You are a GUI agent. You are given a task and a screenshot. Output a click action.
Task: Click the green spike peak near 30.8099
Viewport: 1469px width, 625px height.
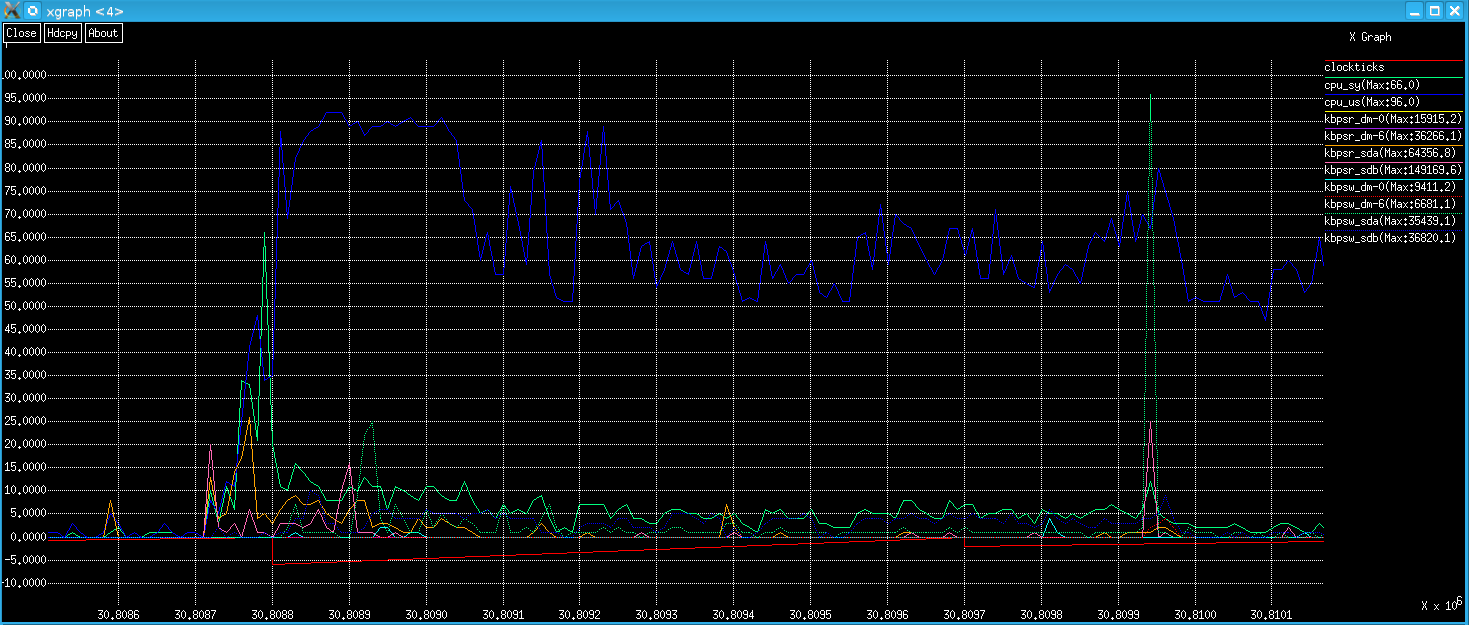pyautogui.click(x=1151, y=96)
